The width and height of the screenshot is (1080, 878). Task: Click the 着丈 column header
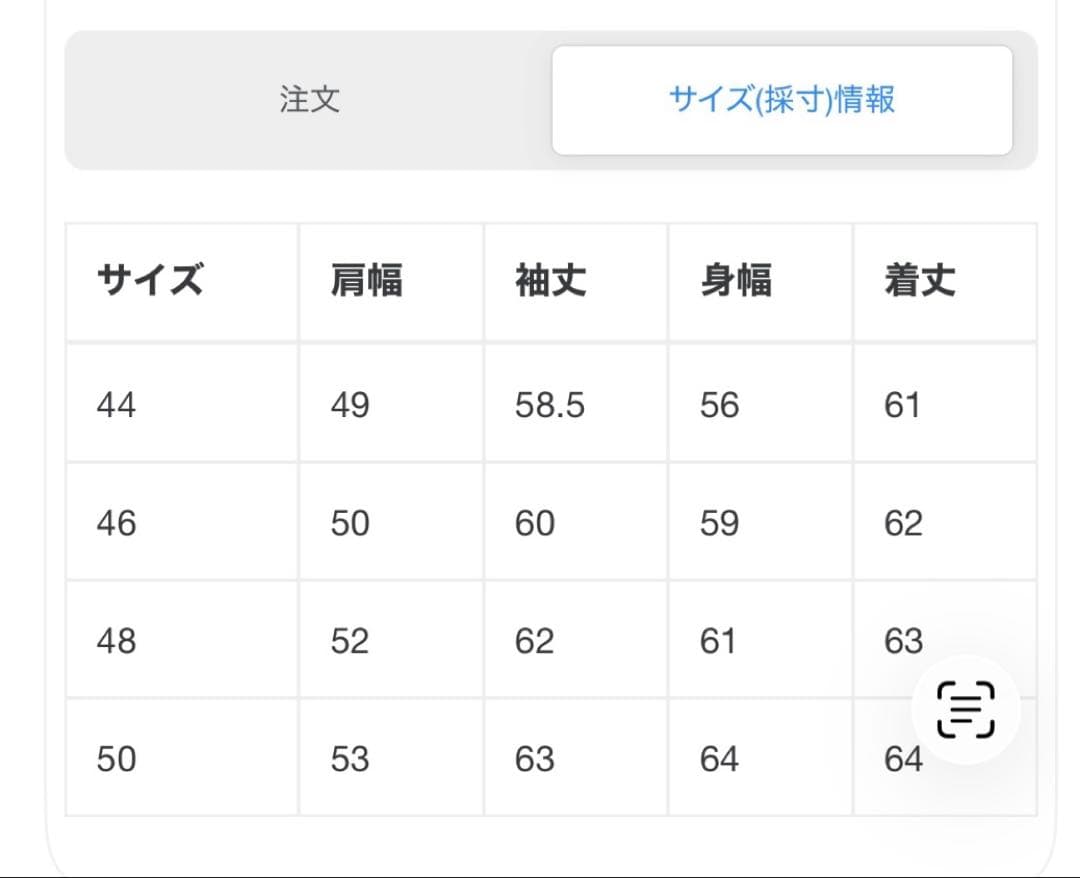[x=920, y=281]
